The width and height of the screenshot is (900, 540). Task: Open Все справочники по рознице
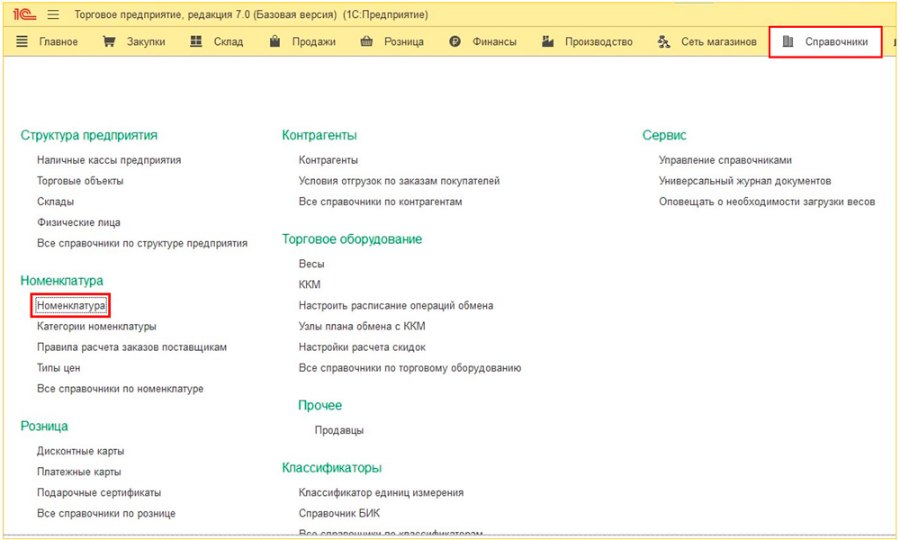coord(106,513)
